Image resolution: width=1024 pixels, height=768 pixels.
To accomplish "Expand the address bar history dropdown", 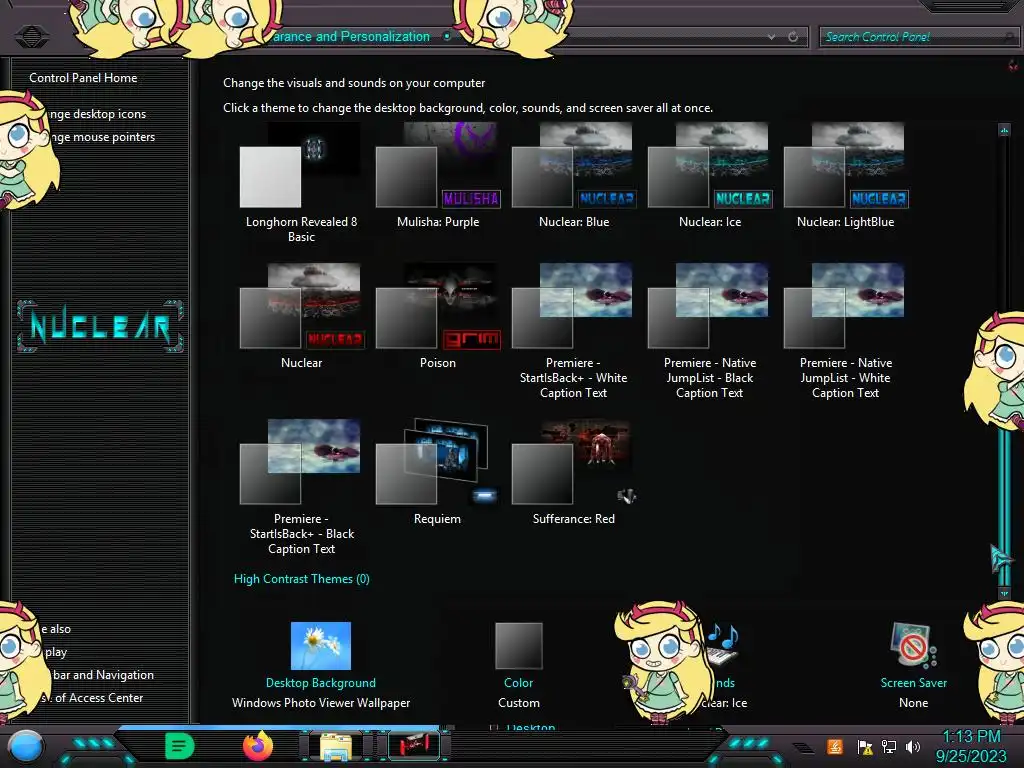I will (771, 37).
